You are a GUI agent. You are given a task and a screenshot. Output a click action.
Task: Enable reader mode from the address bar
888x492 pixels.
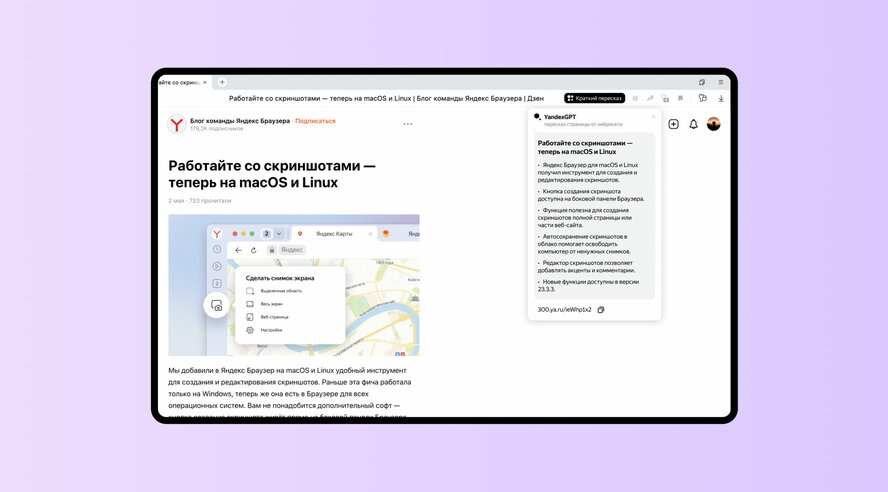[635, 99]
